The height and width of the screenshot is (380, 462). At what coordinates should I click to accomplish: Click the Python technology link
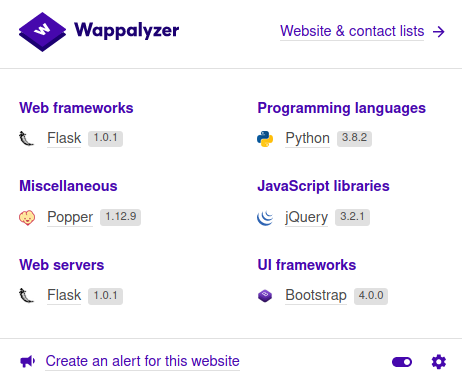pos(307,138)
